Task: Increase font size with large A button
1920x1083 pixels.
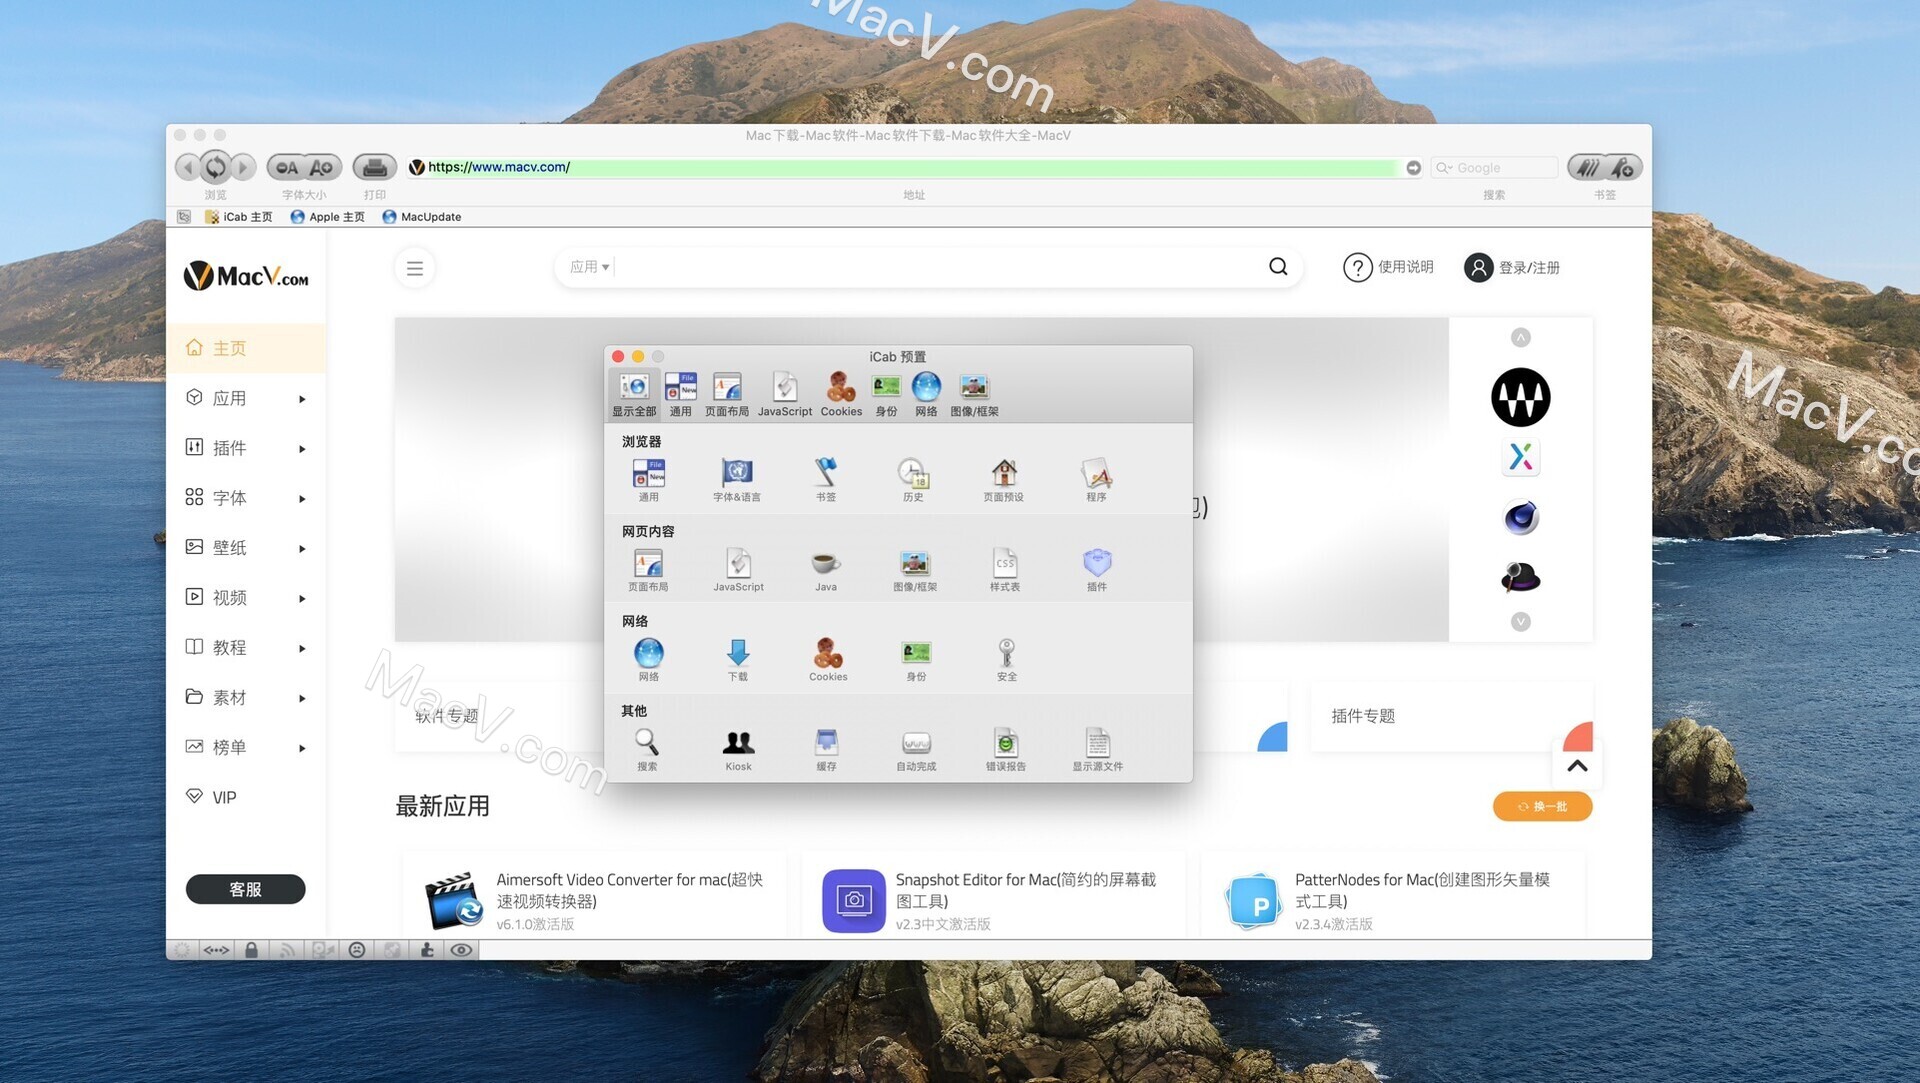Action: (322, 167)
